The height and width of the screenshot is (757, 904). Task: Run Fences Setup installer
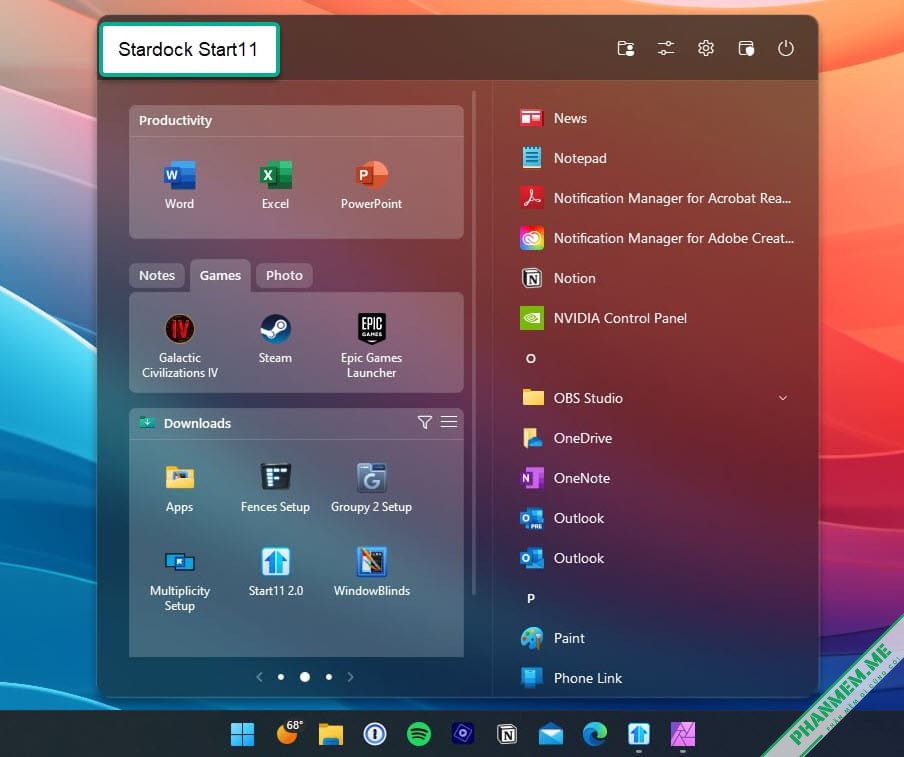[x=275, y=488]
